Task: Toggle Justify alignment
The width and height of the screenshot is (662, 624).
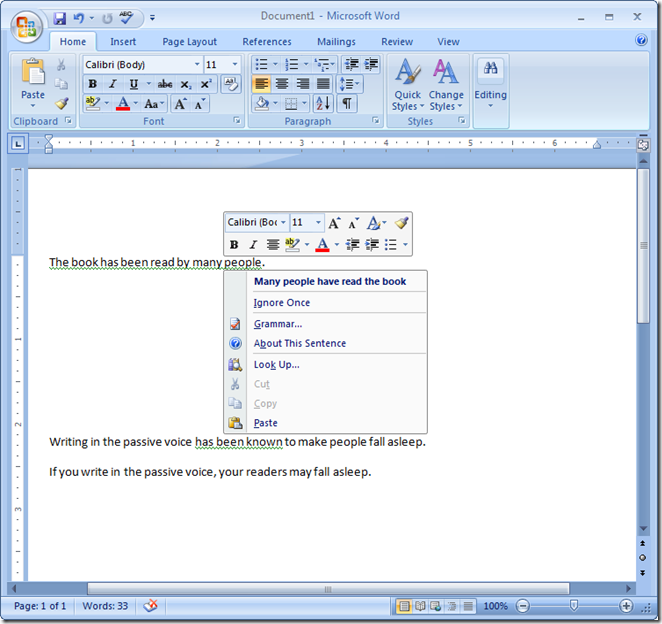Action: (323, 84)
